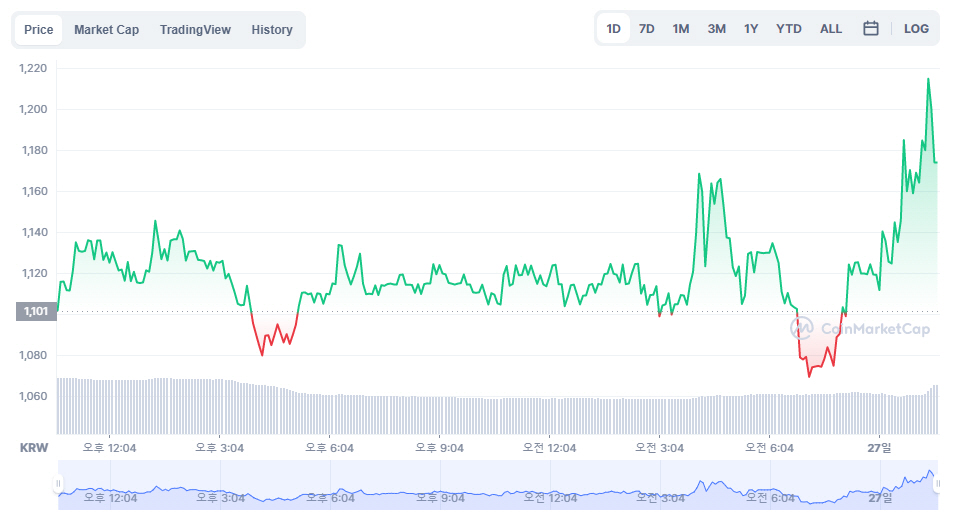The height and width of the screenshot is (523, 963).
Task: Click the left range slider handle
Action: [58, 485]
